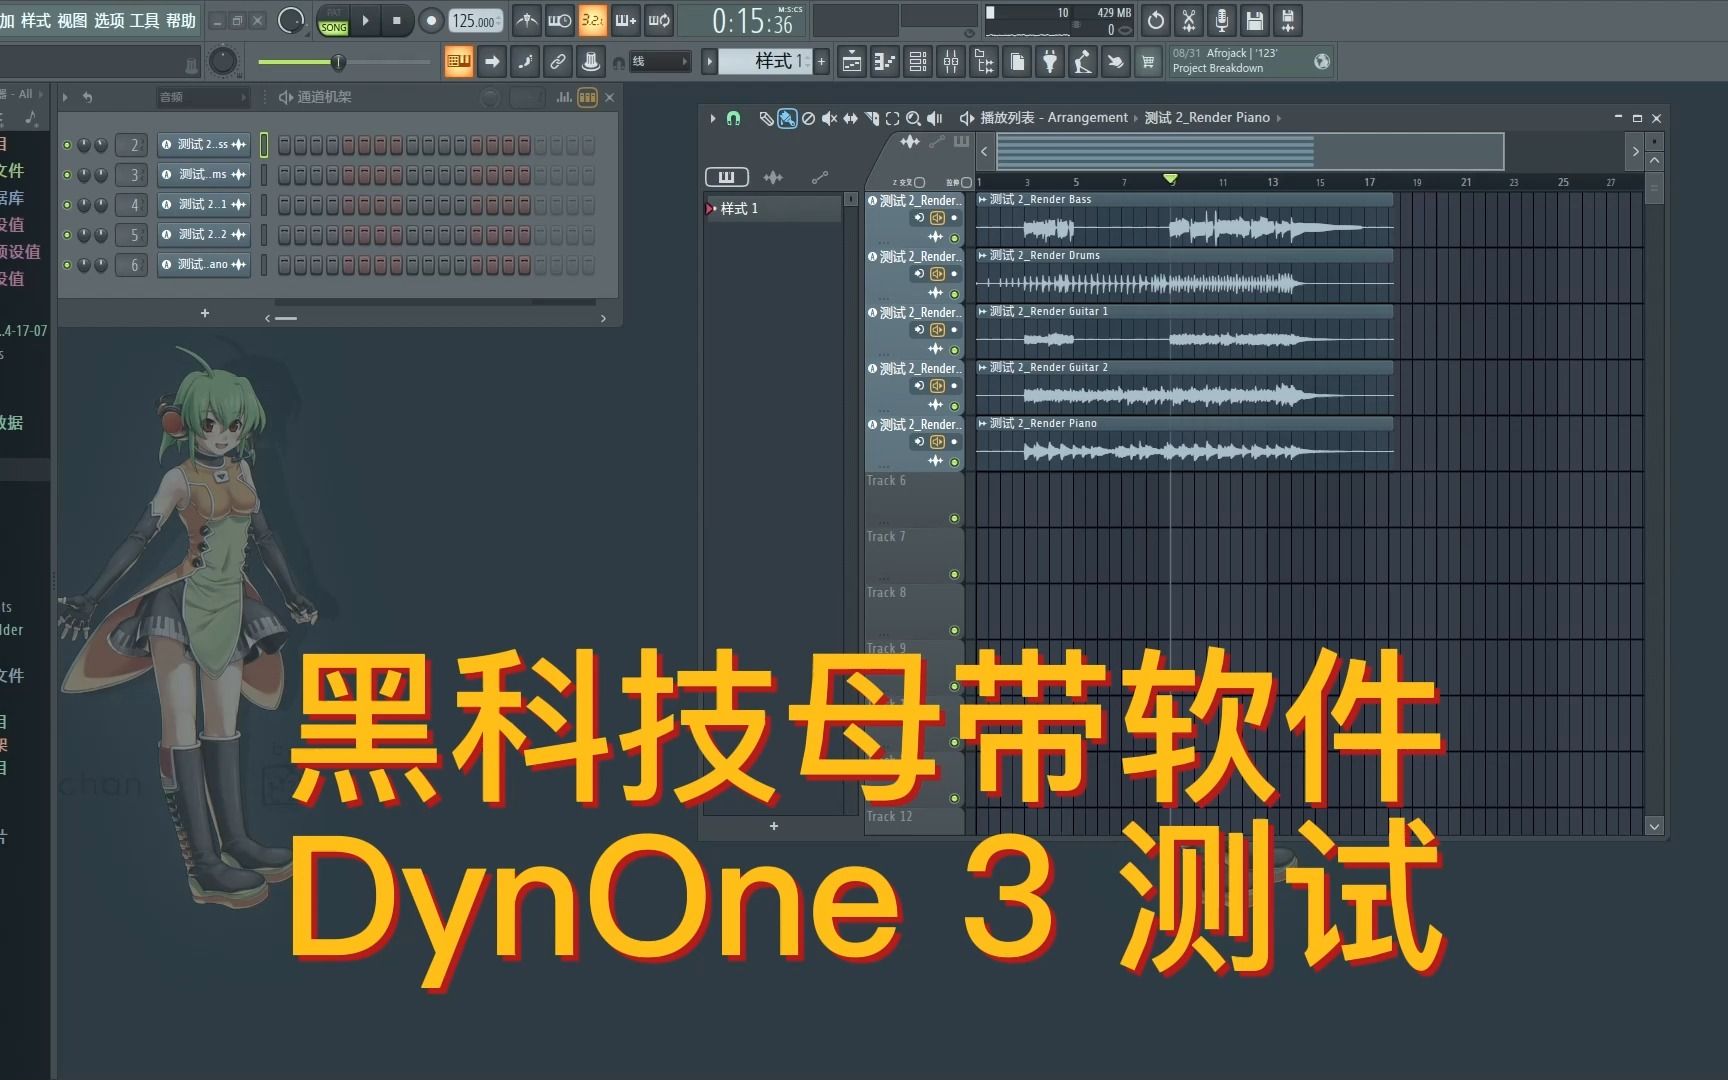Open the 工具 menu
This screenshot has height=1080, width=1728.
tap(145, 20)
